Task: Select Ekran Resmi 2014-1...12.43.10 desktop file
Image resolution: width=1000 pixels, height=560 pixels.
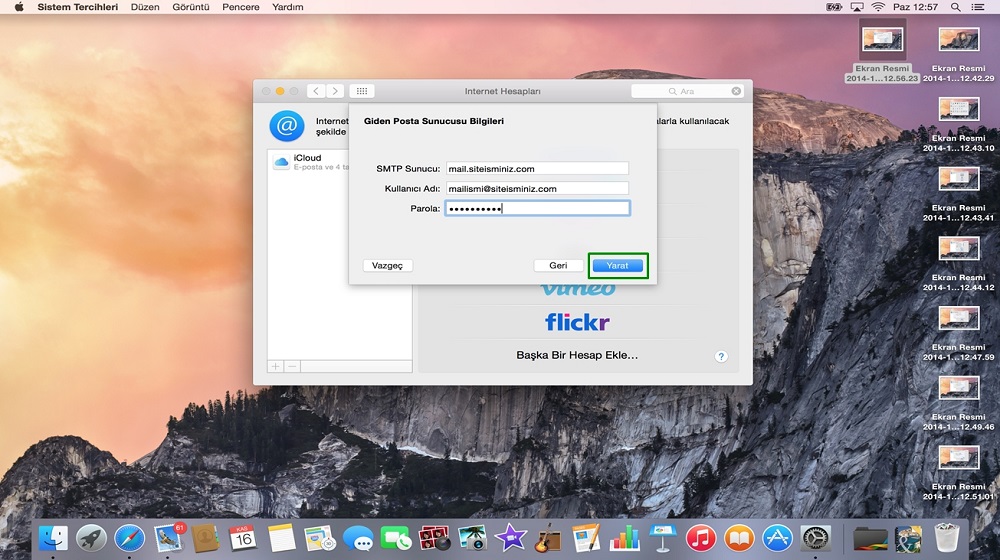Action: point(959,124)
